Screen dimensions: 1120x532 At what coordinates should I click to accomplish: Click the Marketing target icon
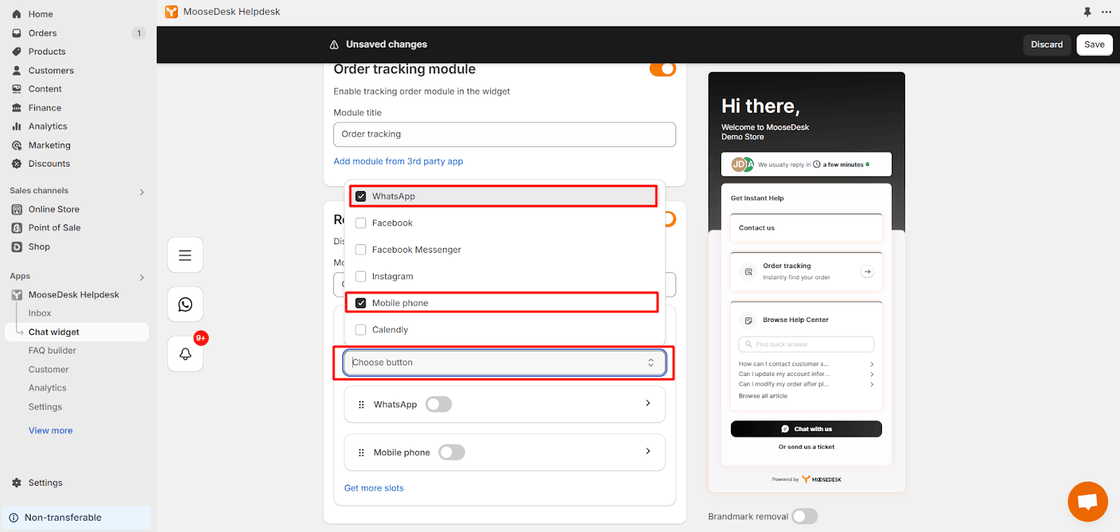(16, 145)
